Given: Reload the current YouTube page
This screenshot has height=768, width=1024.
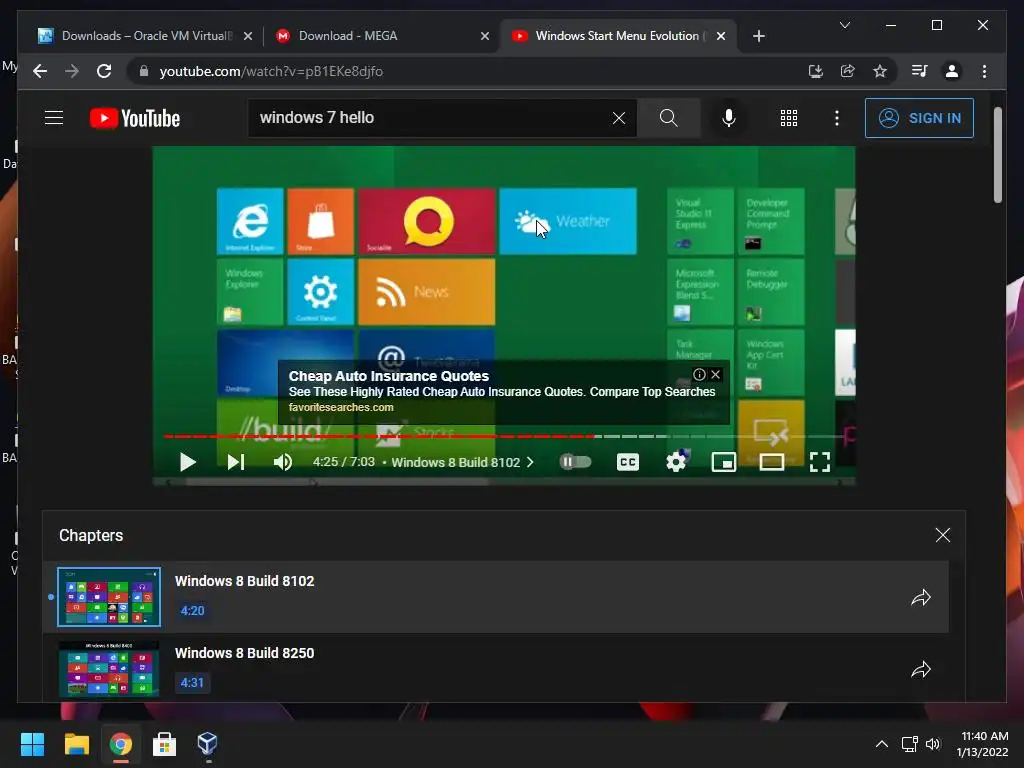Looking at the screenshot, I should click(104, 71).
